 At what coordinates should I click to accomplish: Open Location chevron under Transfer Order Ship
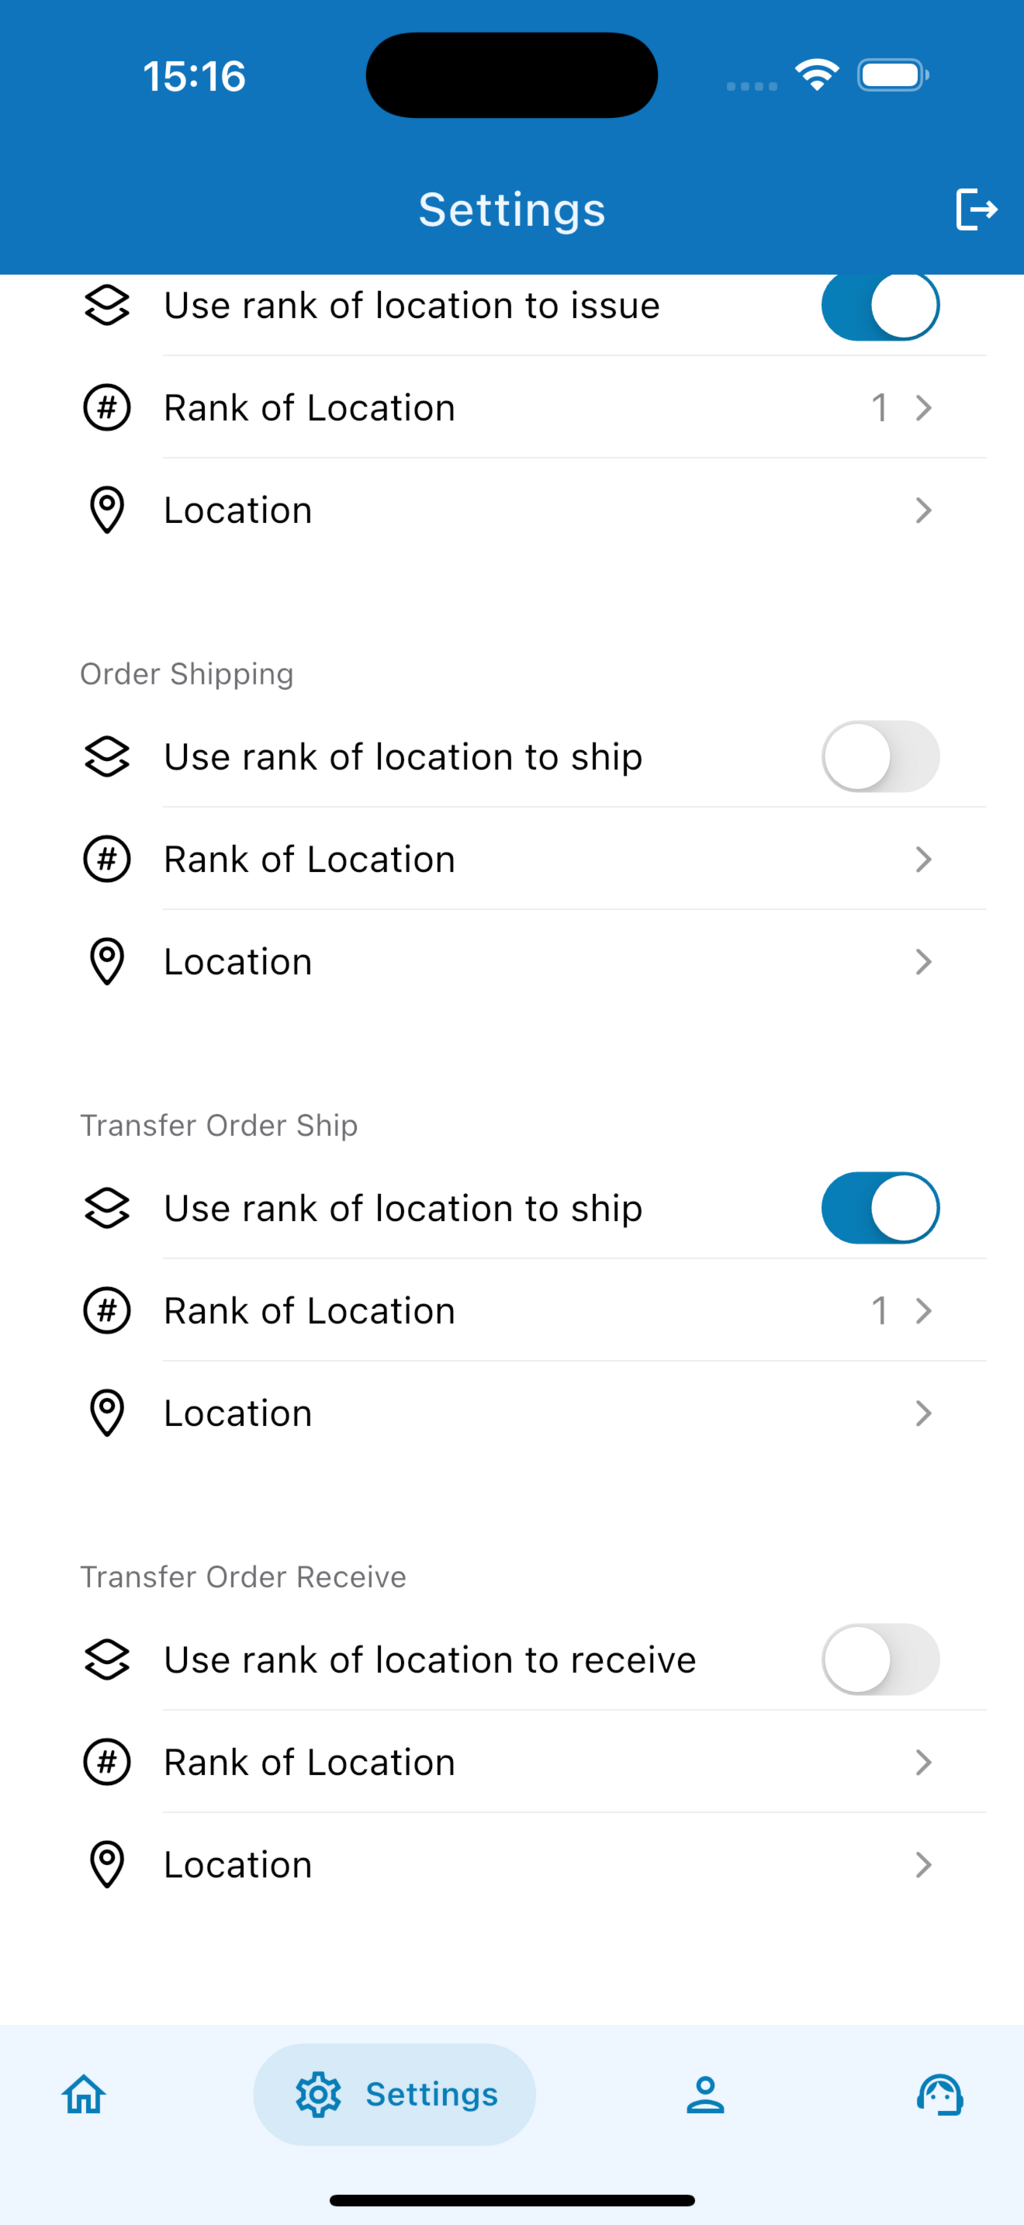[923, 1413]
